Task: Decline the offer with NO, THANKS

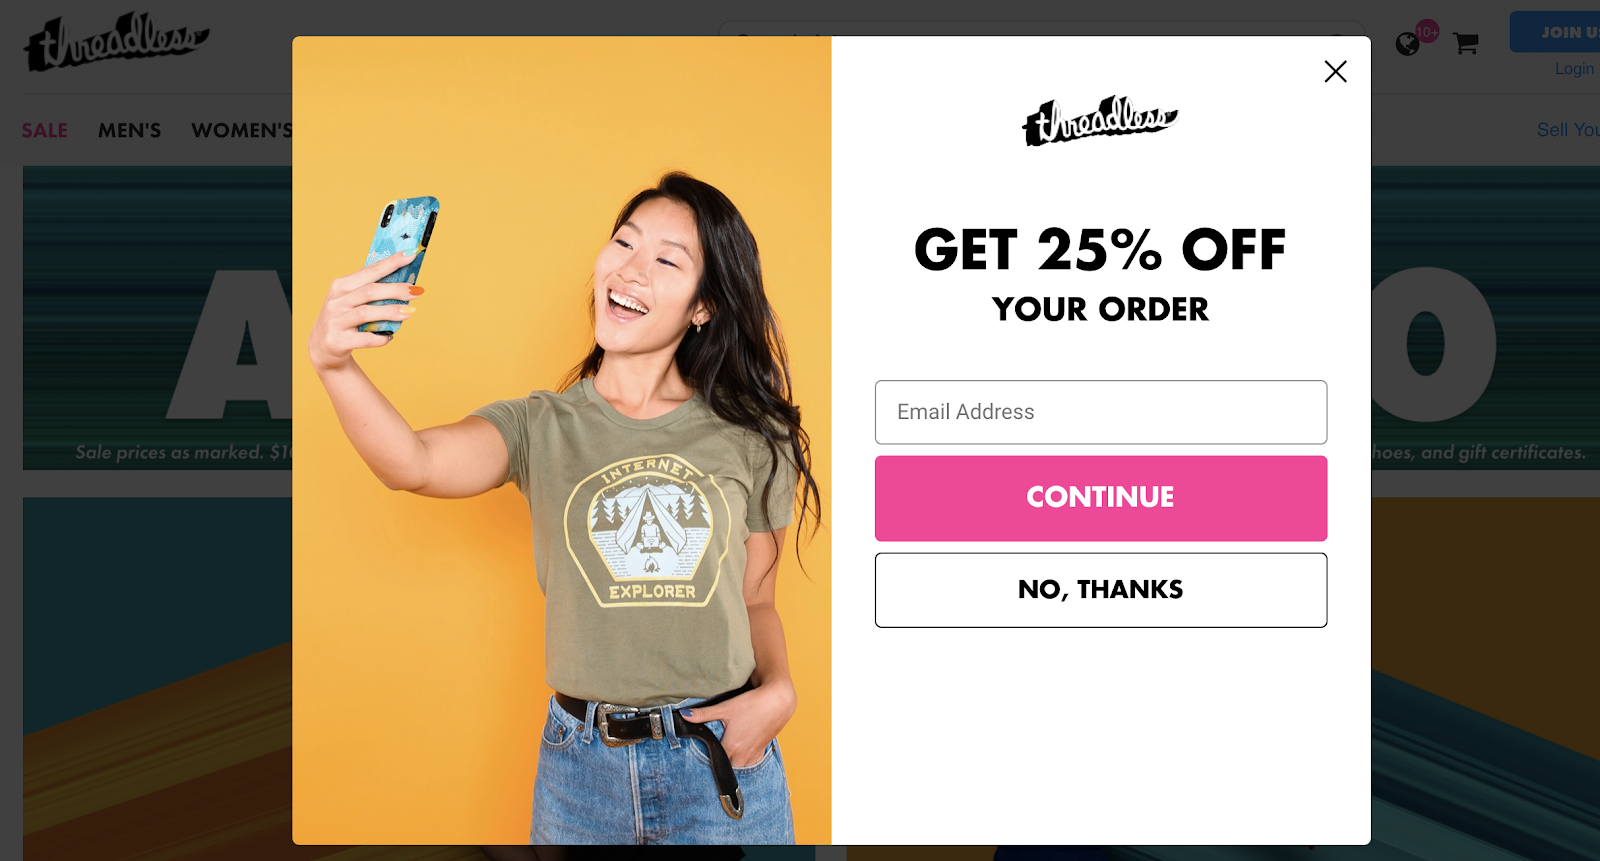Action: coord(1101,590)
